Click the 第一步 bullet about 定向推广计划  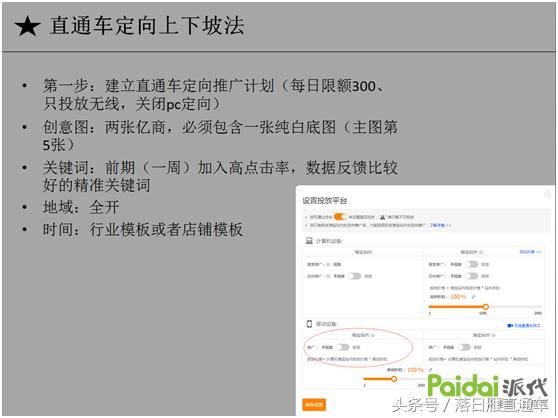[213, 95]
